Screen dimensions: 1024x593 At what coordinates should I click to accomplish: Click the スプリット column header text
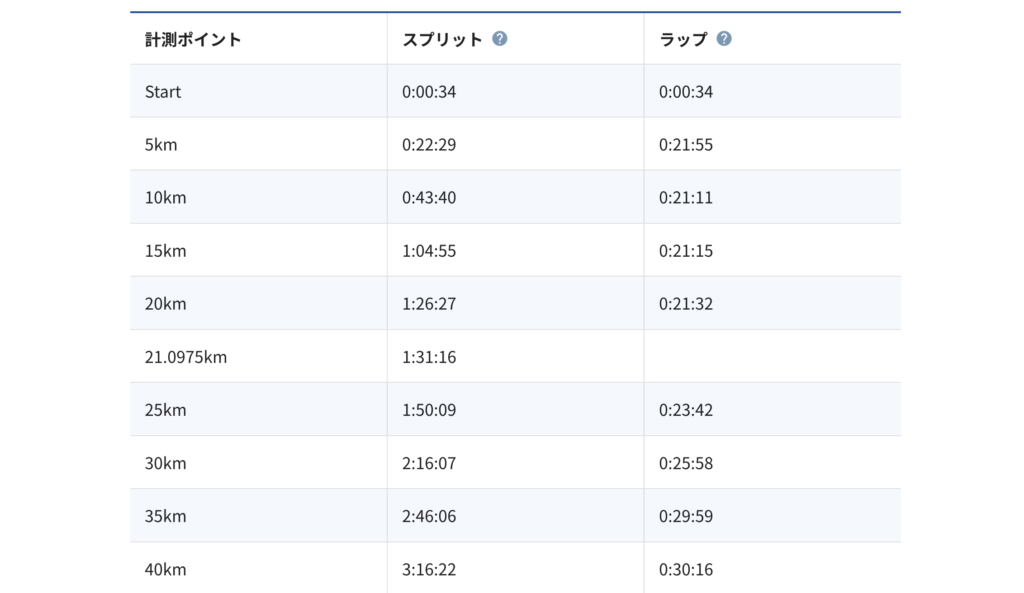tap(442, 40)
